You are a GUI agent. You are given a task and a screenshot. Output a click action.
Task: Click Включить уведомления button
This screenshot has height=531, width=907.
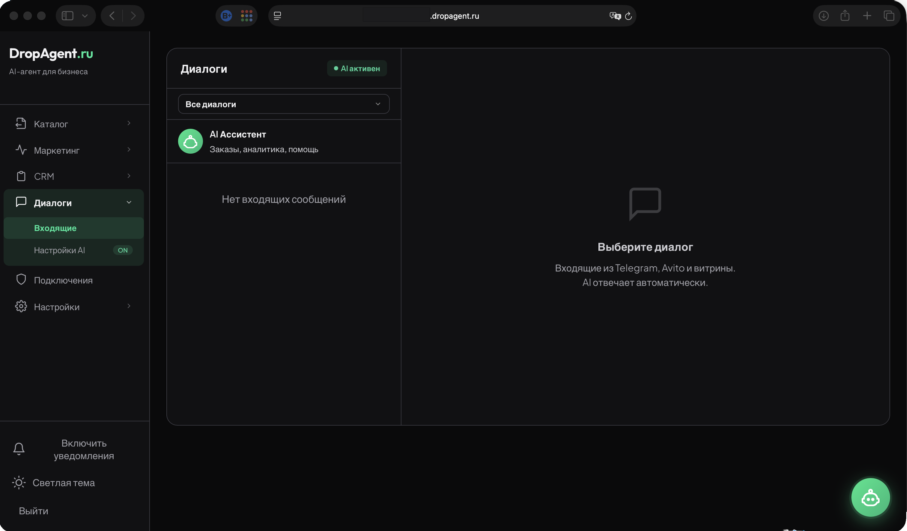pos(83,450)
